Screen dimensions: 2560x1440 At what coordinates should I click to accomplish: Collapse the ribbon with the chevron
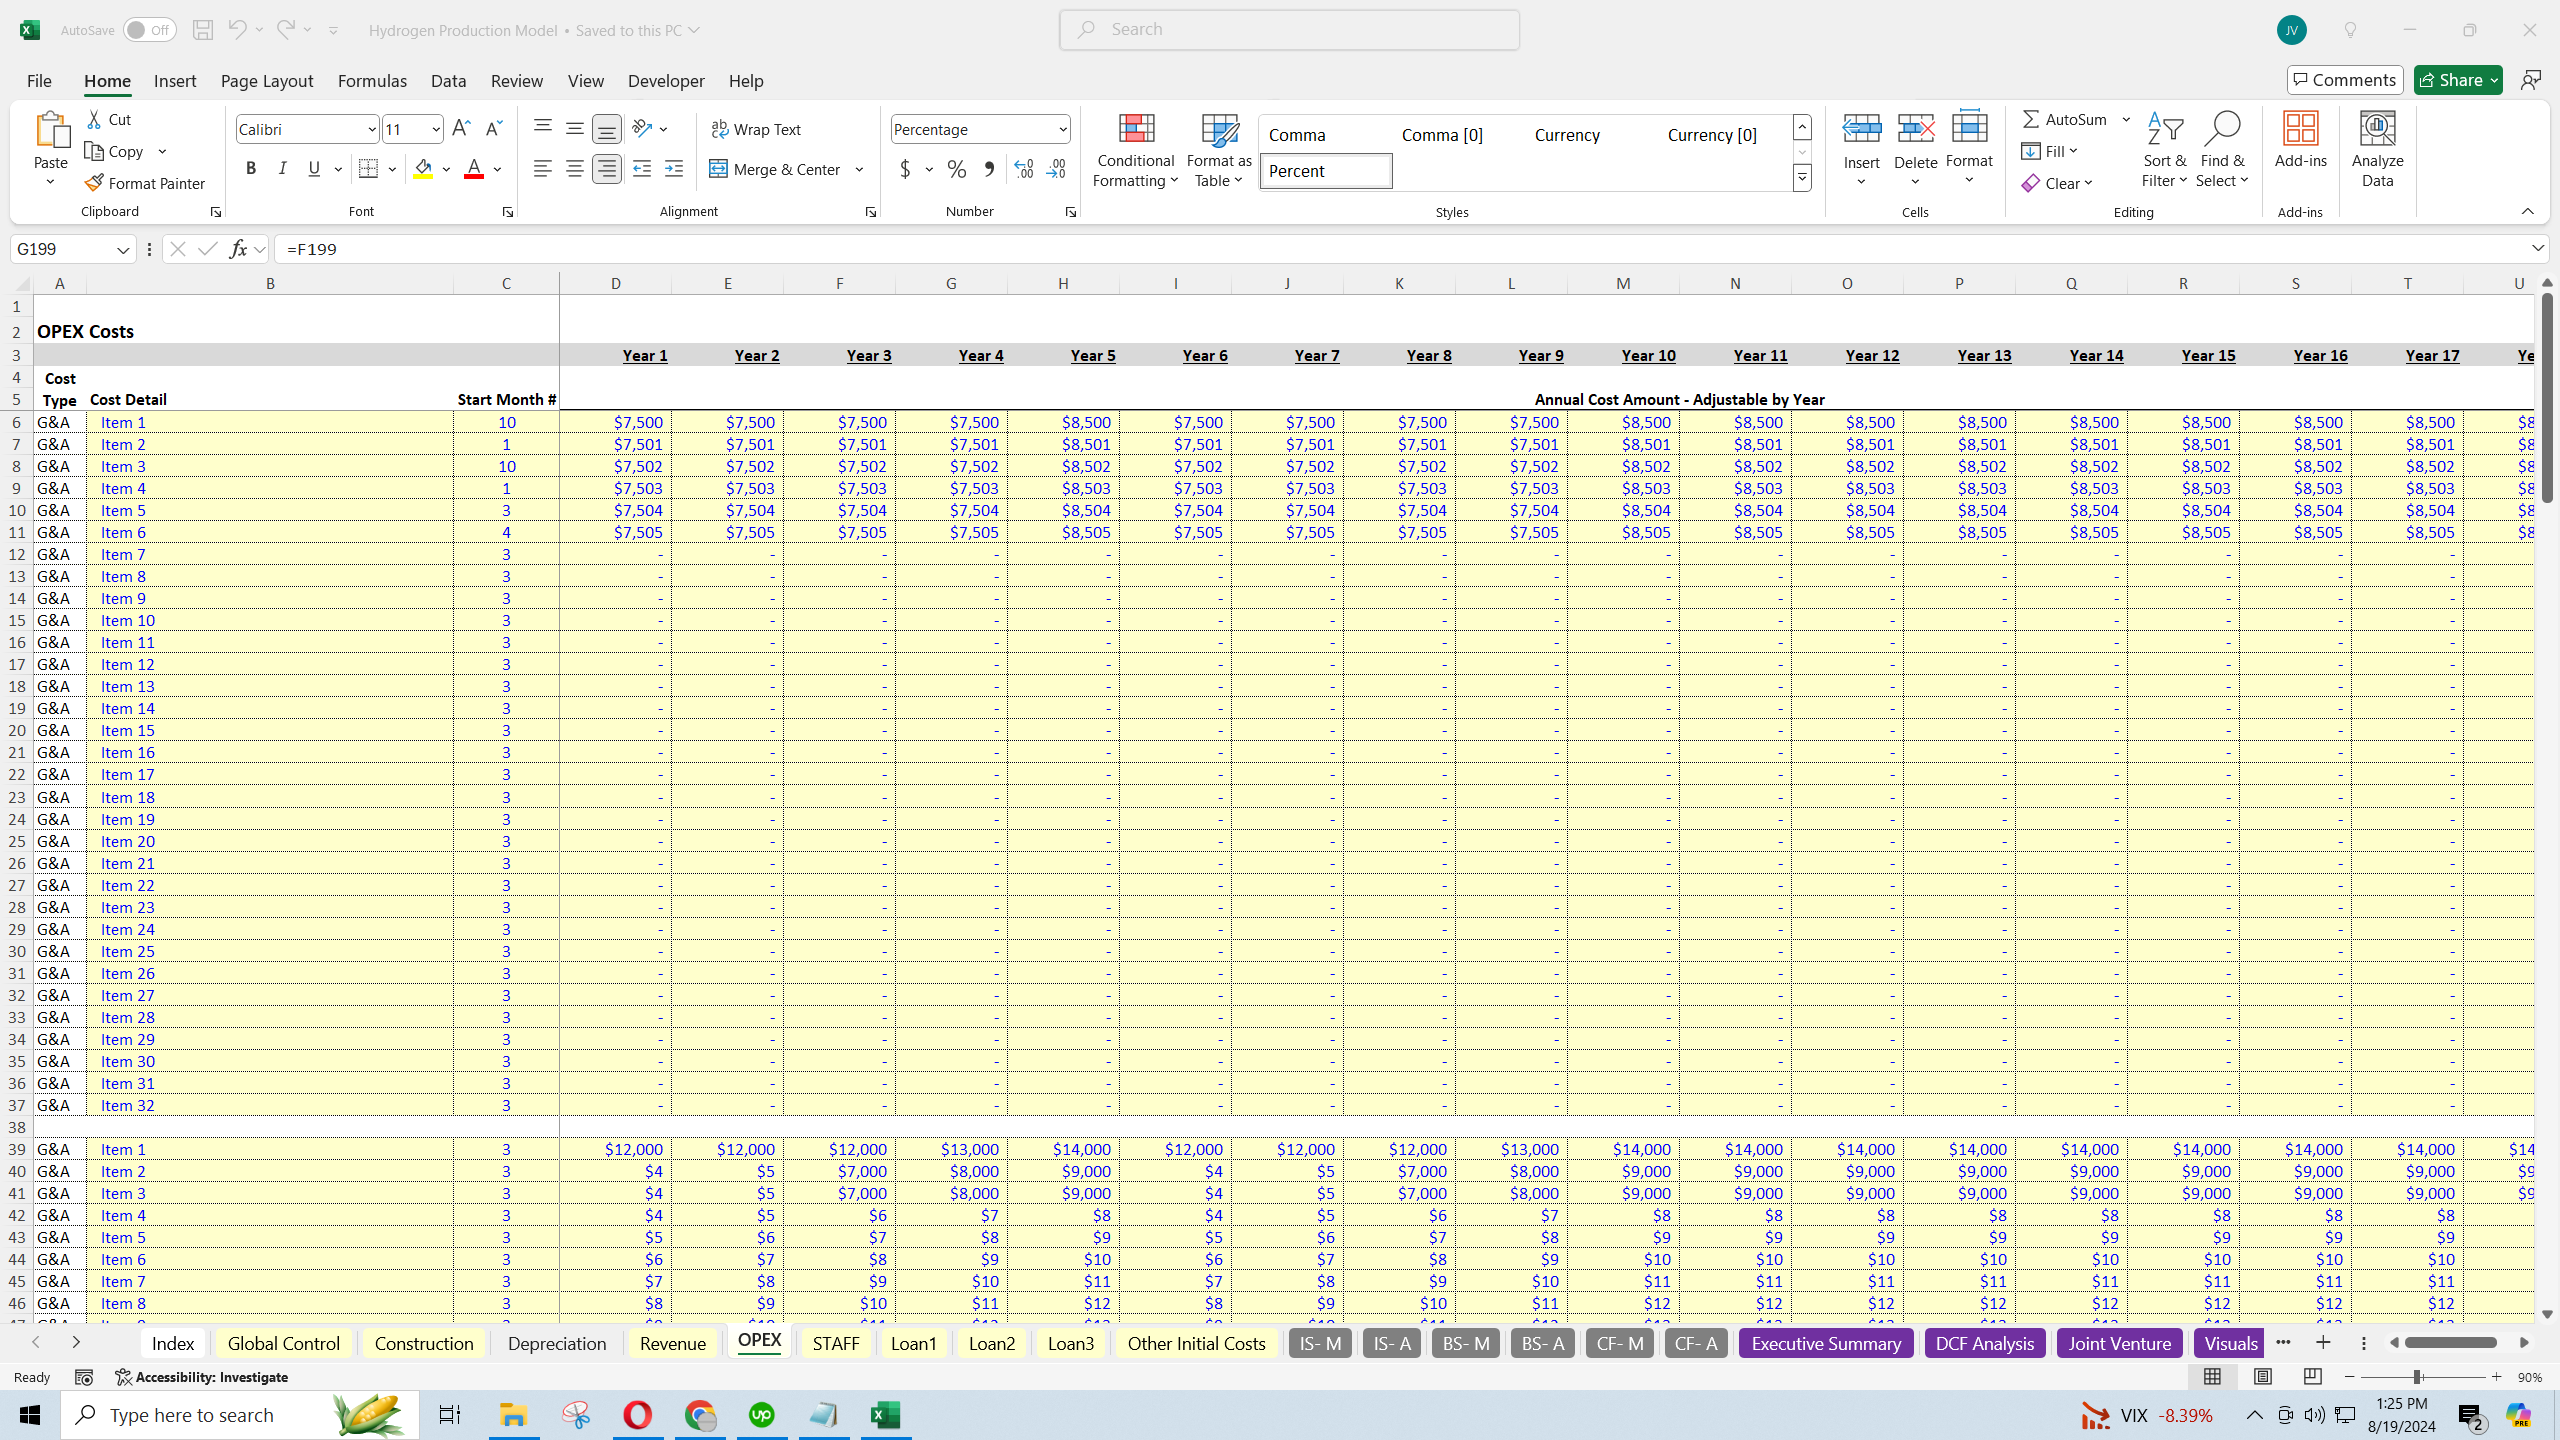click(2527, 211)
